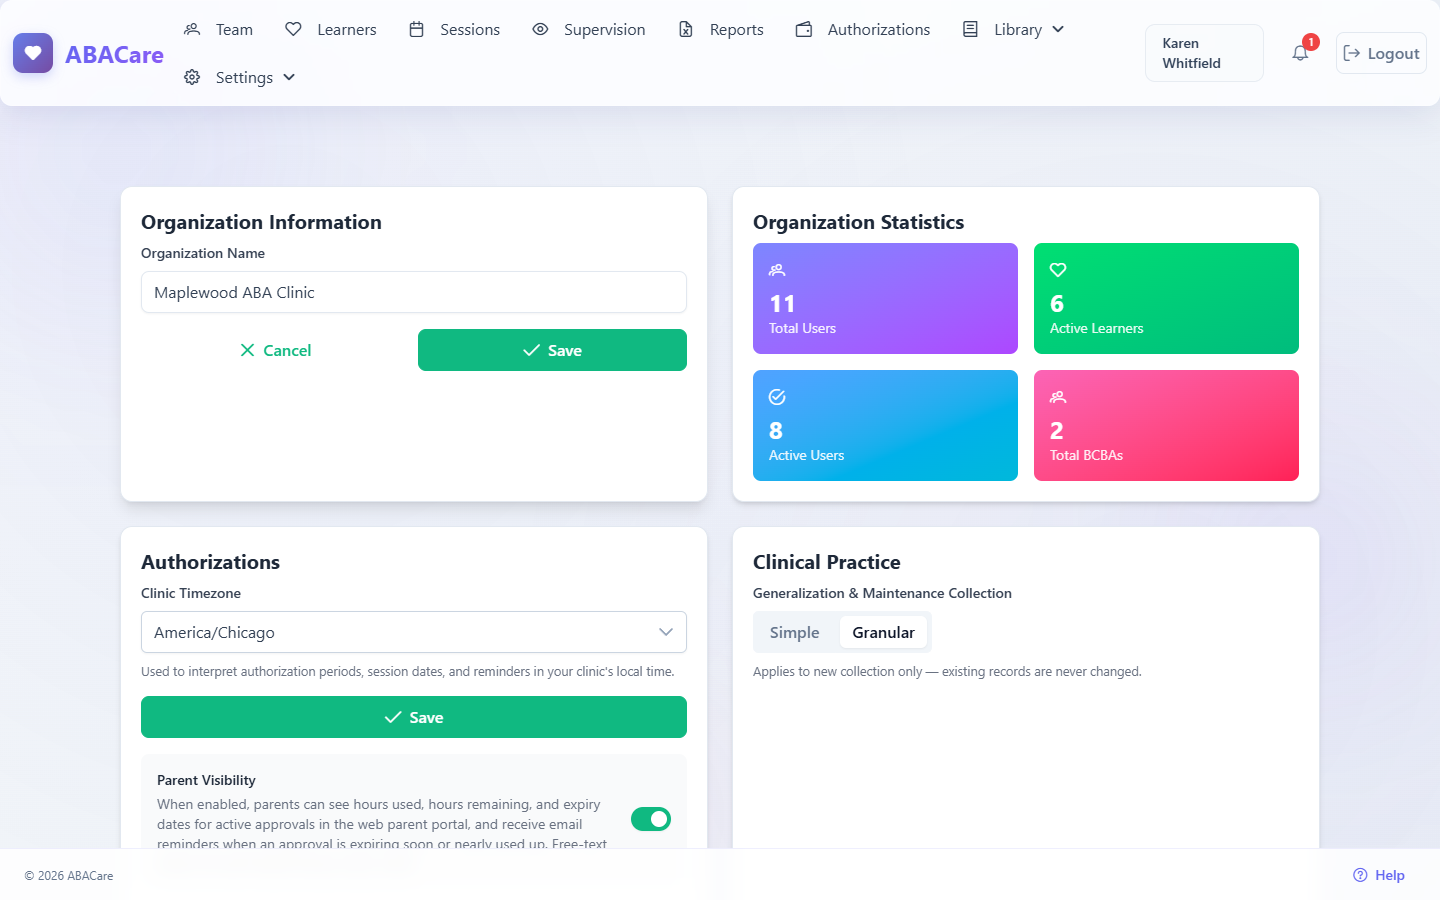The image size is (1440, 900).
Task: Log out with the Logout button
Action: [1381, 53]
